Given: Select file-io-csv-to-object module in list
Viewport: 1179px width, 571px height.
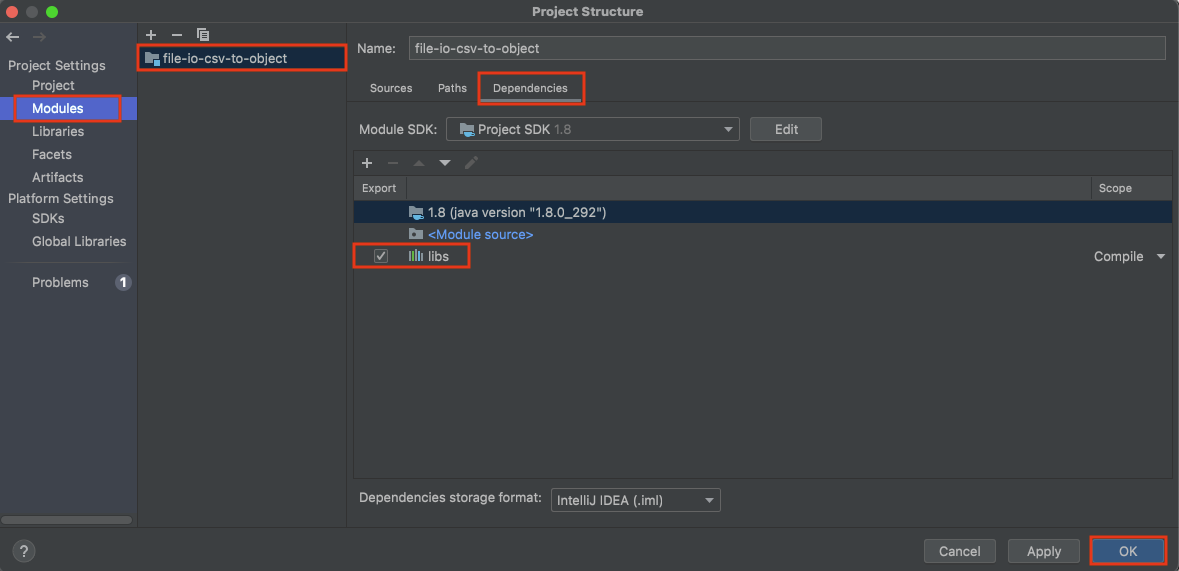Looking at the screenshot, I should (x=241, y=58).
